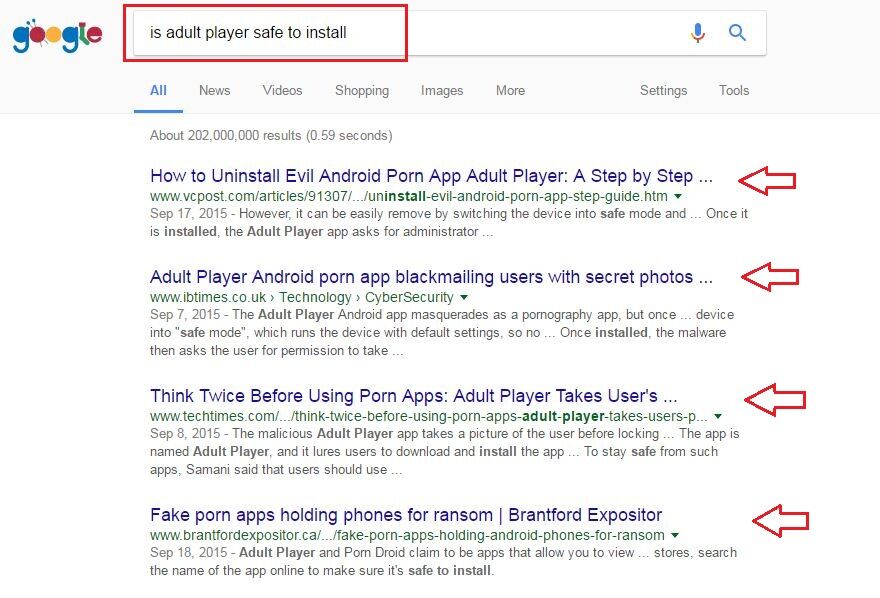Open the 'How to Uninstall Evil Android Porn App' result

(x=431, y=176)
